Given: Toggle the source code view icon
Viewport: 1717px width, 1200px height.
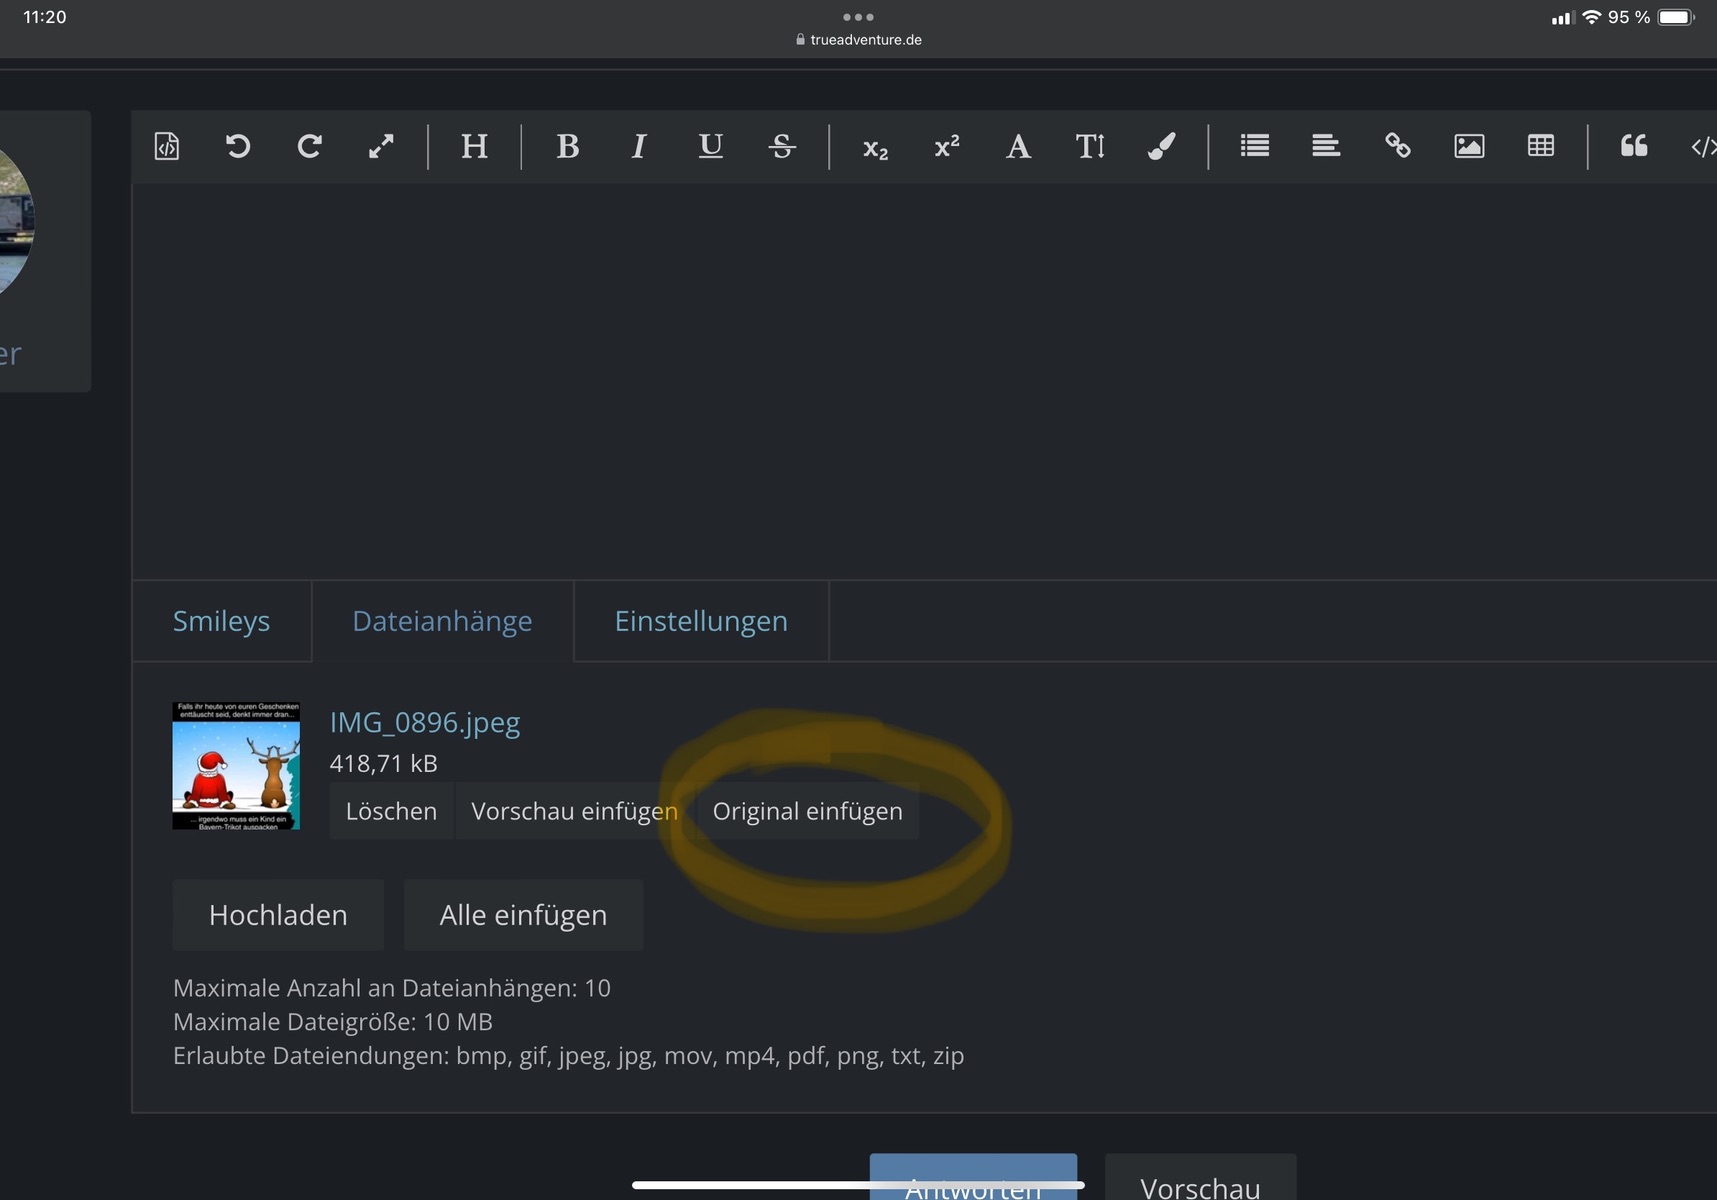Looking at the screenshot, I should coord(167,147).
